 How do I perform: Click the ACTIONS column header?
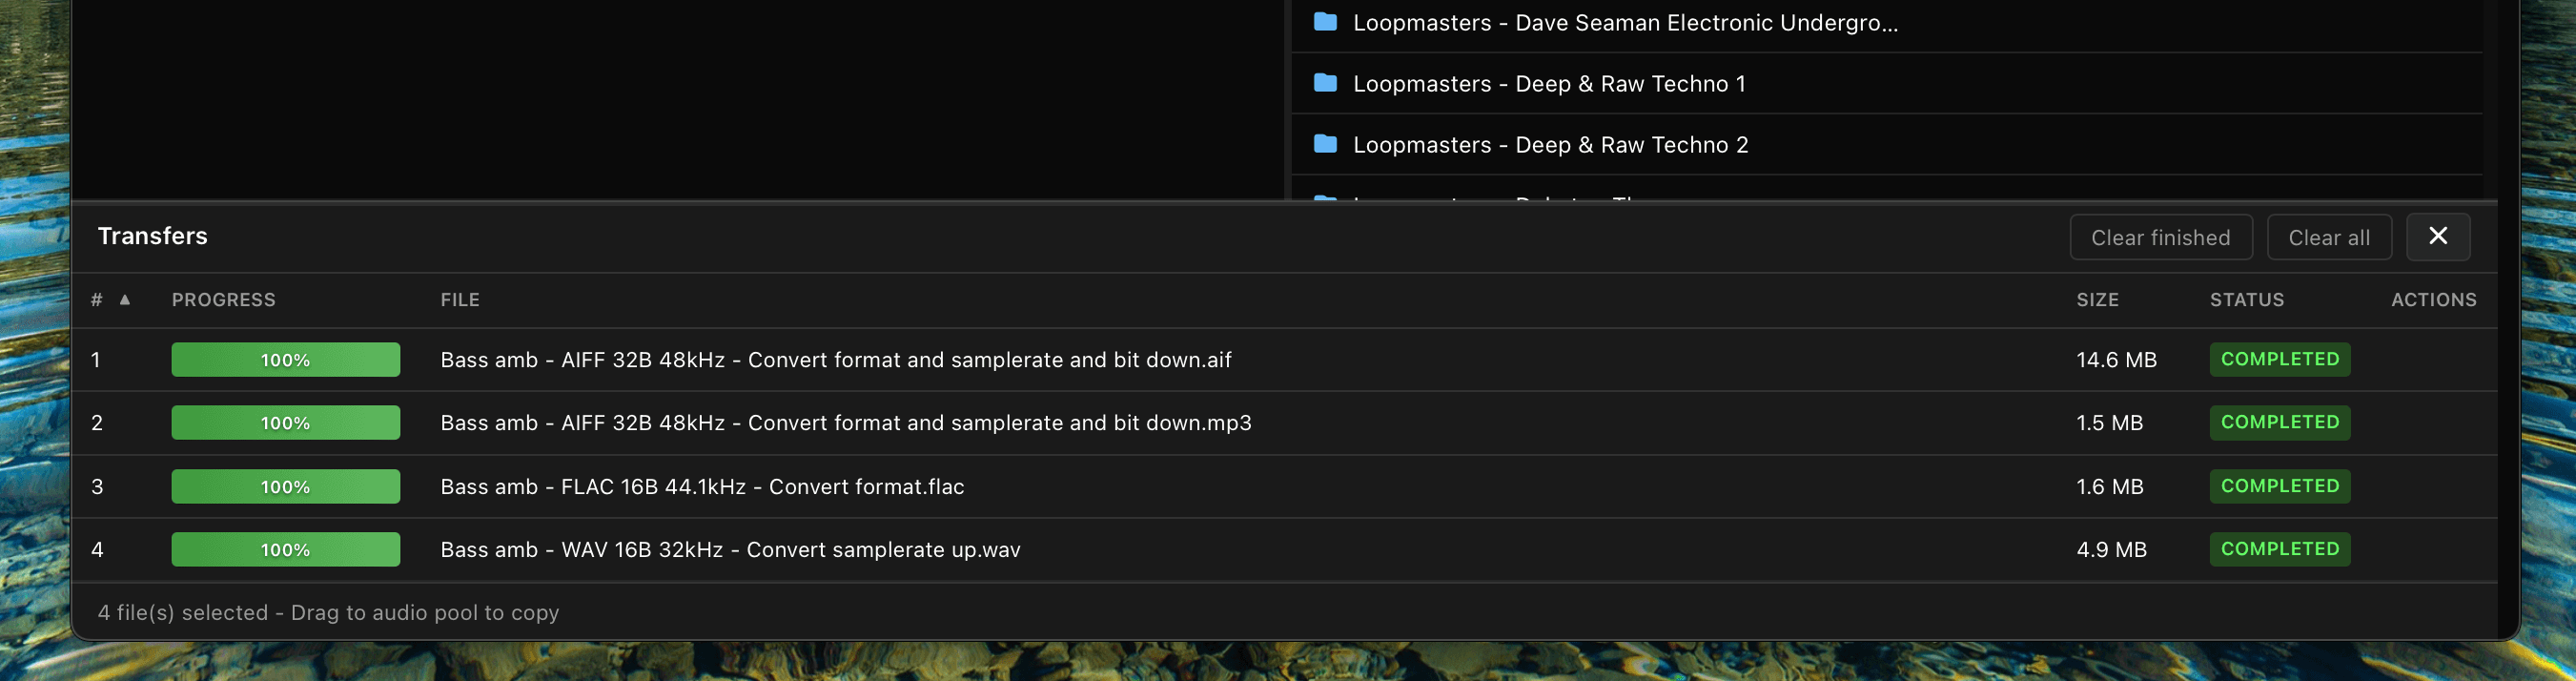click(2433, 299)
